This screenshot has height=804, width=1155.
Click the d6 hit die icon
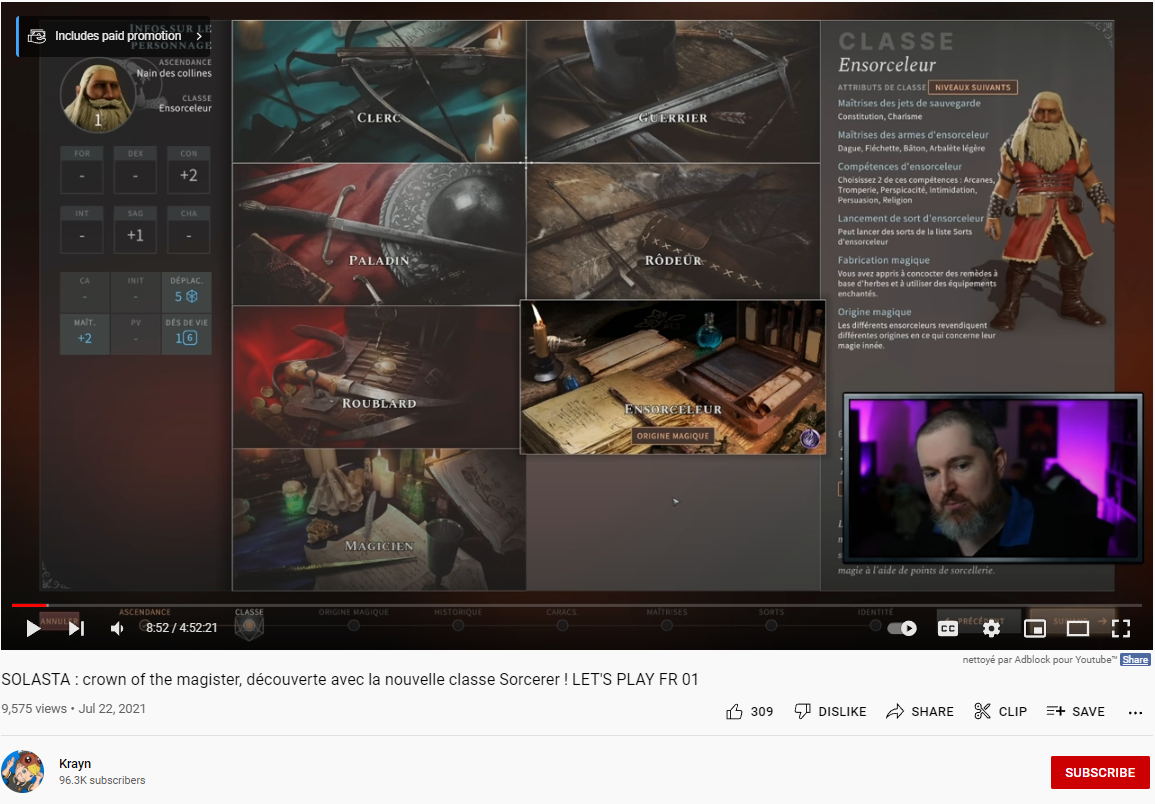click(189, 338)
